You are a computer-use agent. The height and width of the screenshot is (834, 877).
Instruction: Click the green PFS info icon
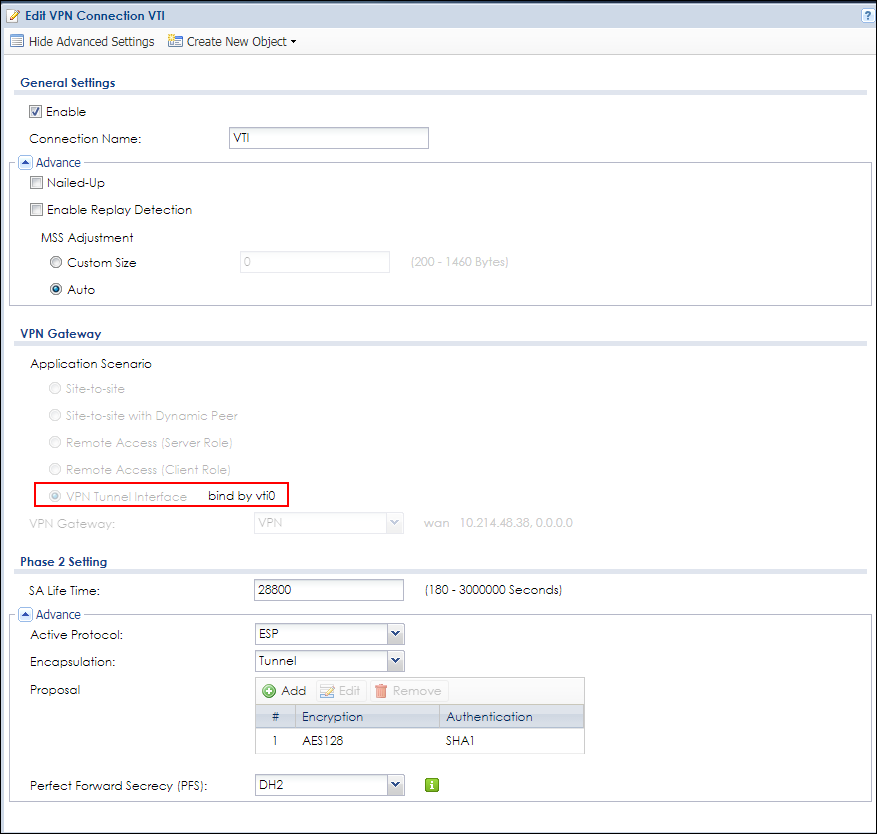pyautogui.click(x=432, y=786)
